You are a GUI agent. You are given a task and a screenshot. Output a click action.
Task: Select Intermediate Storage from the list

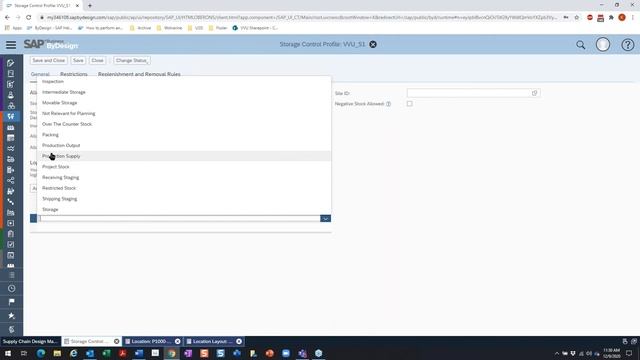pyautogui.click(x=184, y=92)
